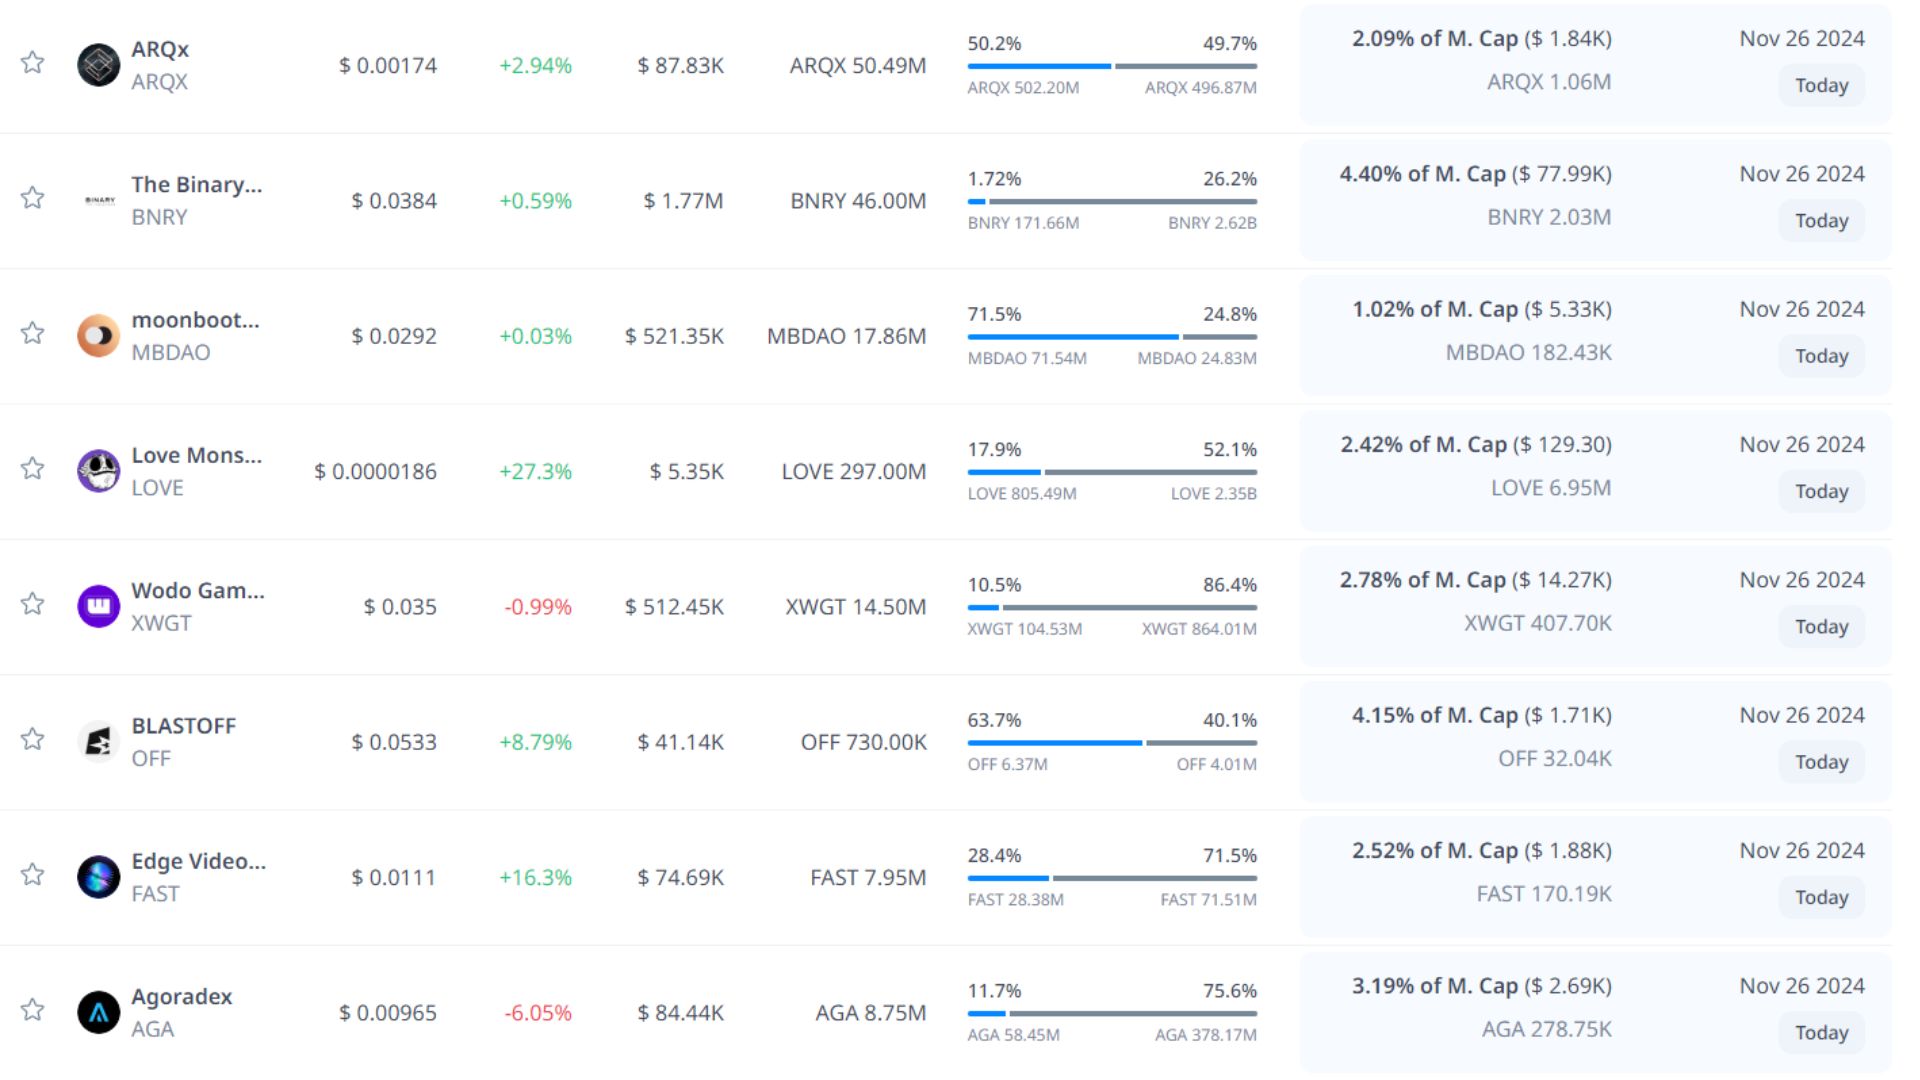Open the Wodo Gam... token link
This screenshot has height=1080, width=1920.
198,591
